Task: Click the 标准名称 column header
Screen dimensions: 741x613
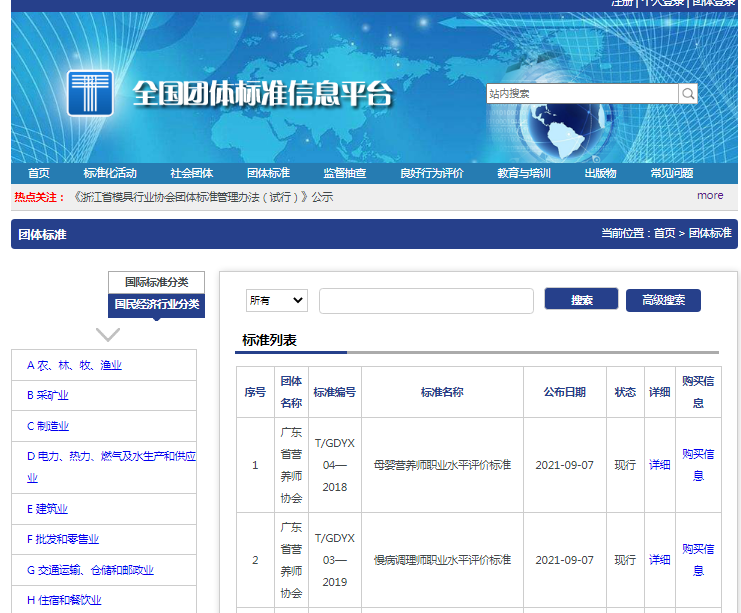Action: click(442, 392)
